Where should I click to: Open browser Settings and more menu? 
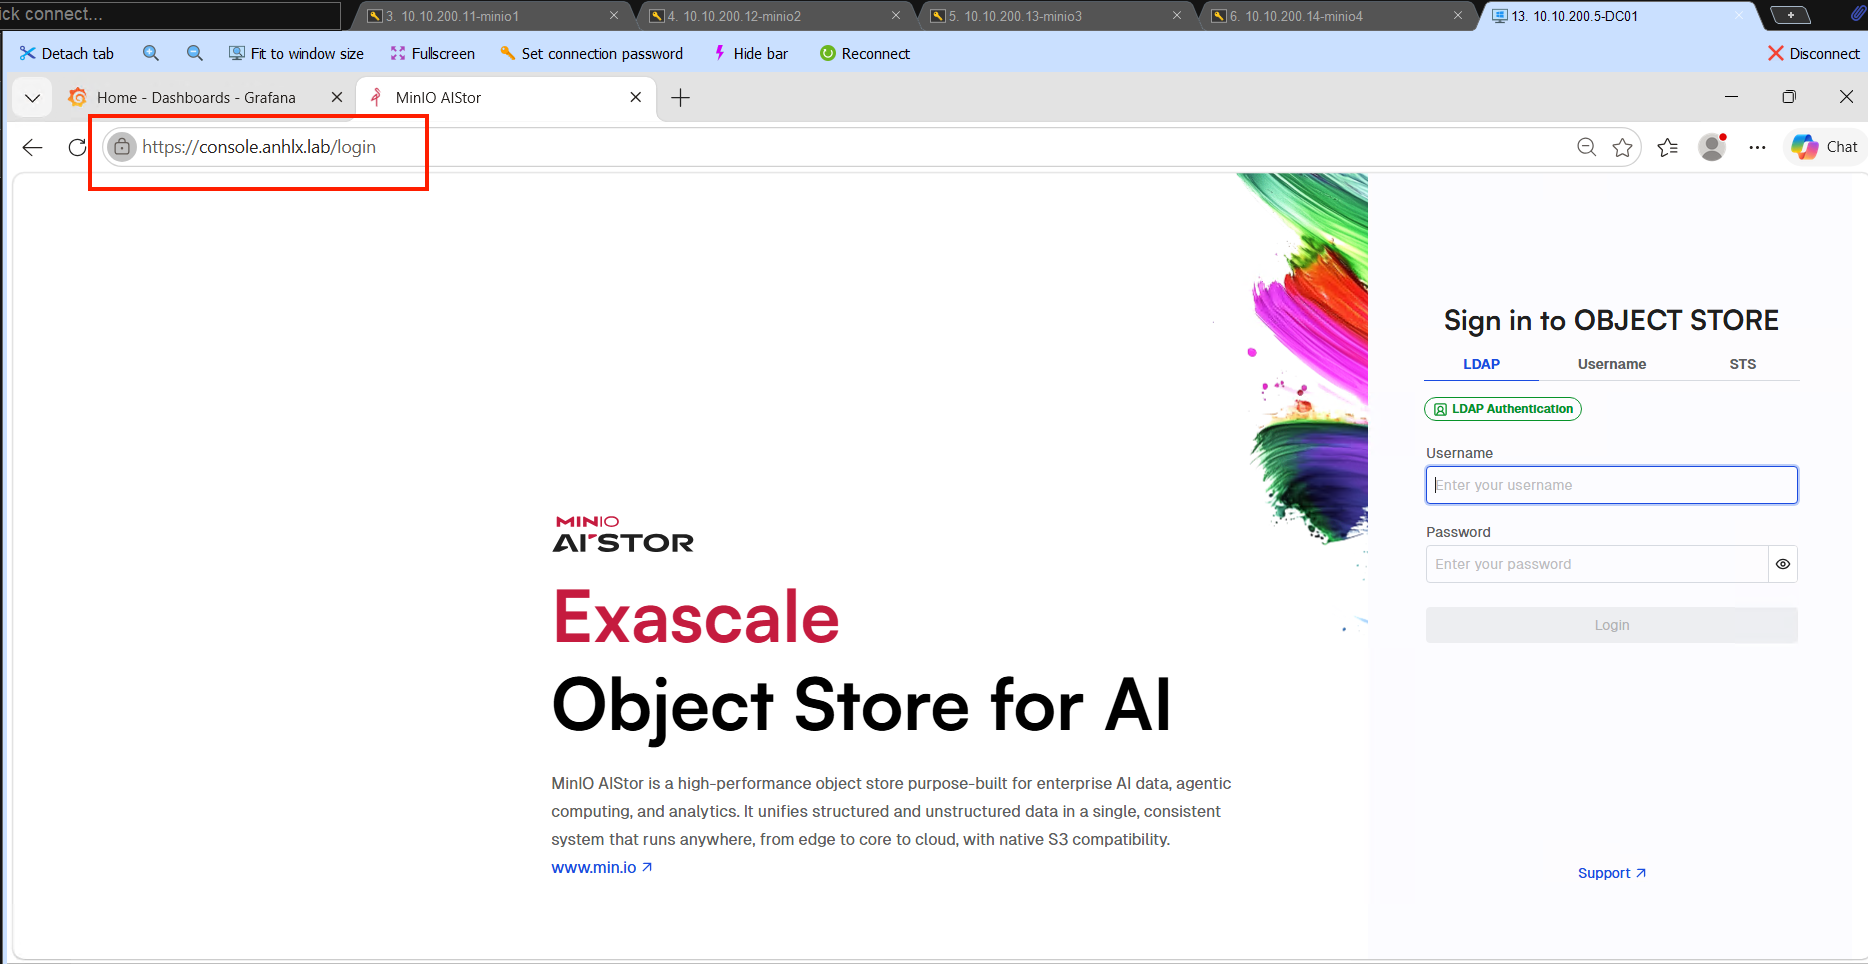click(x=1757, y=148)
